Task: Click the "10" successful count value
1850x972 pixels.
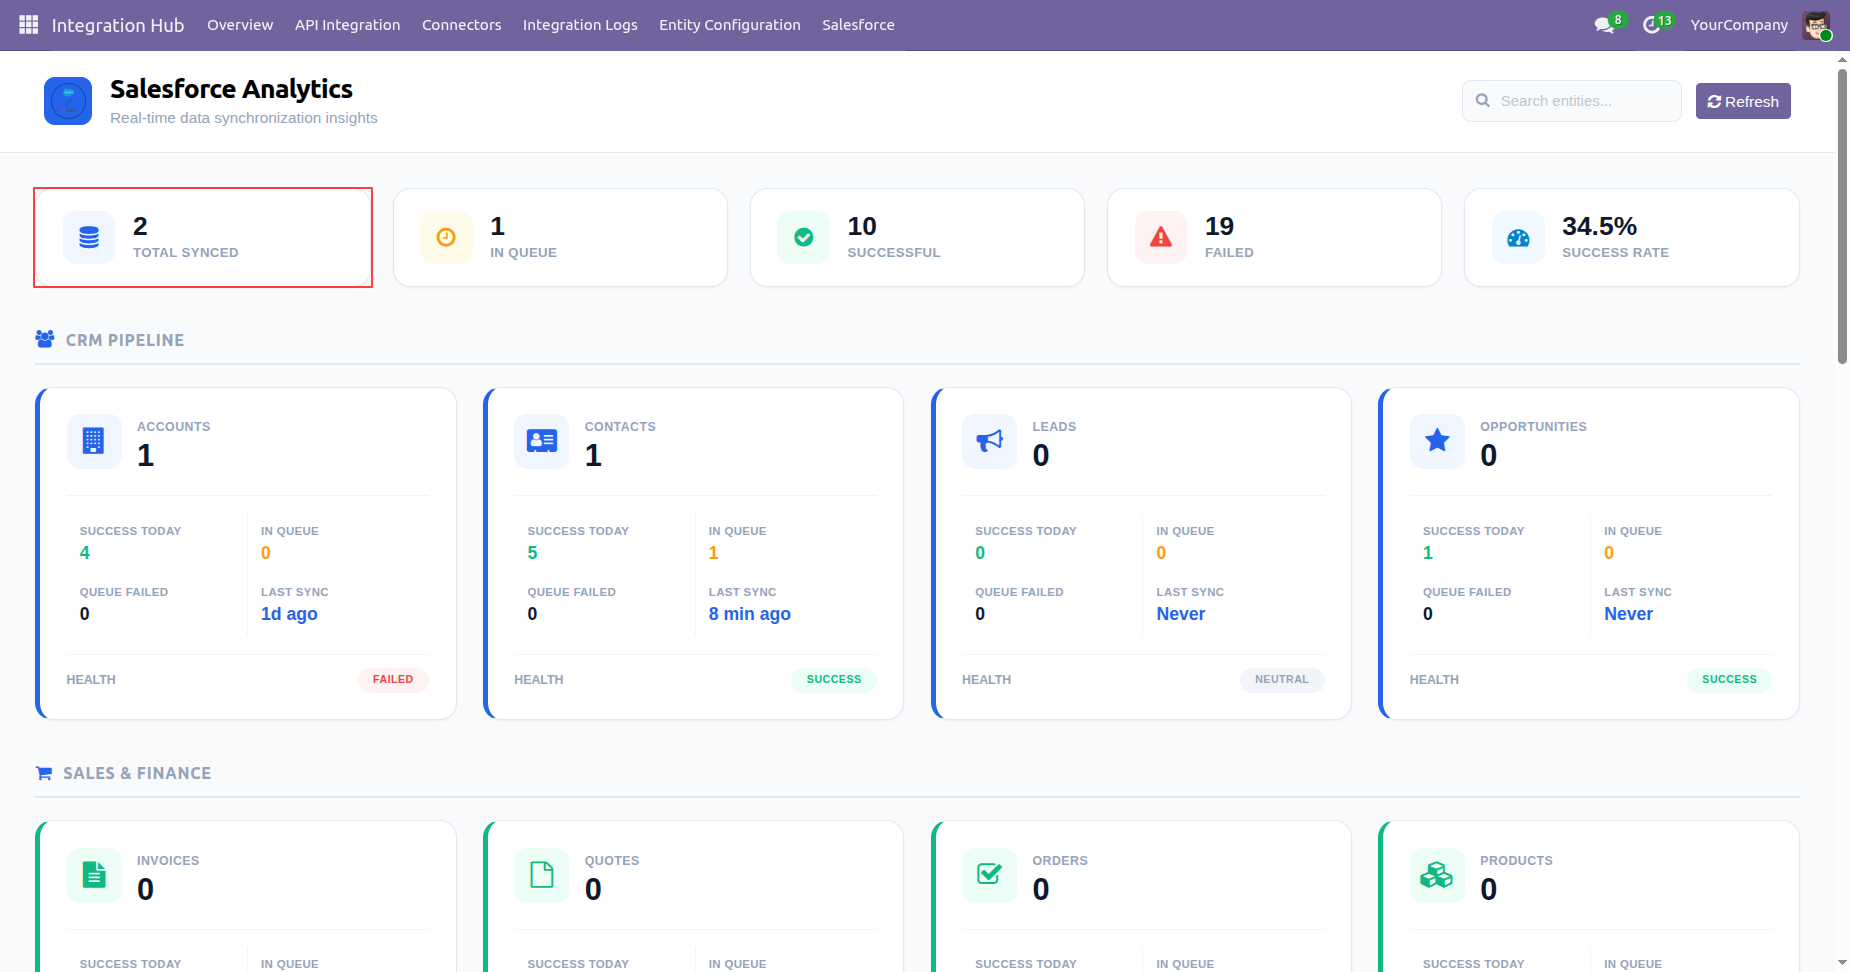Action: (862, 227)
